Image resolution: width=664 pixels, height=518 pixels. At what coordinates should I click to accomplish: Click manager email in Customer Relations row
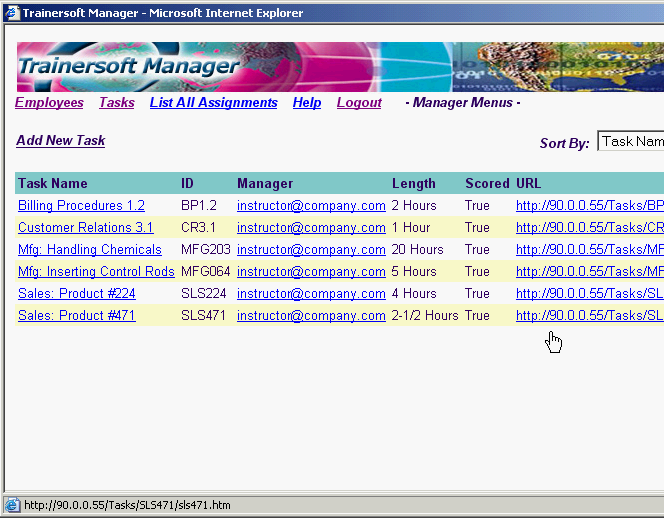coord(311,227)
